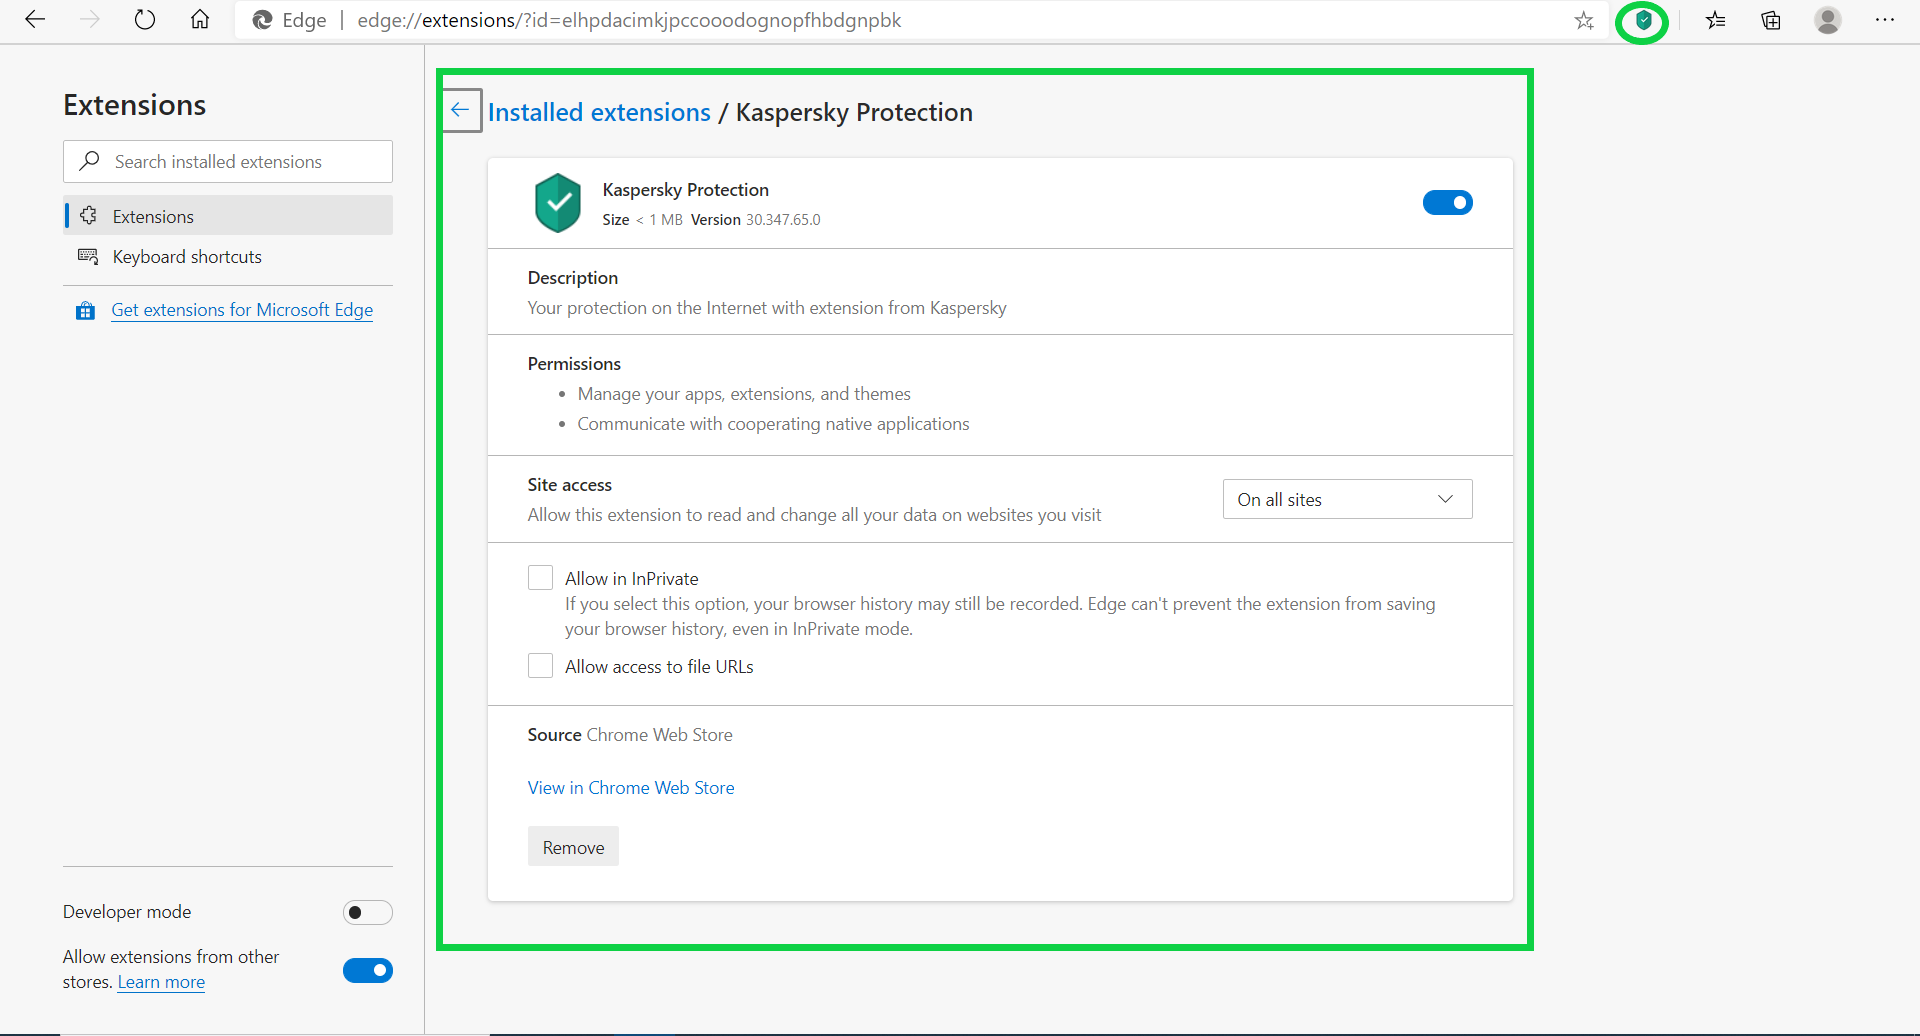The height and width of the screenshot is (1036, 1920).
Task: Open the user profile avatar
Action: (1828, 21)
